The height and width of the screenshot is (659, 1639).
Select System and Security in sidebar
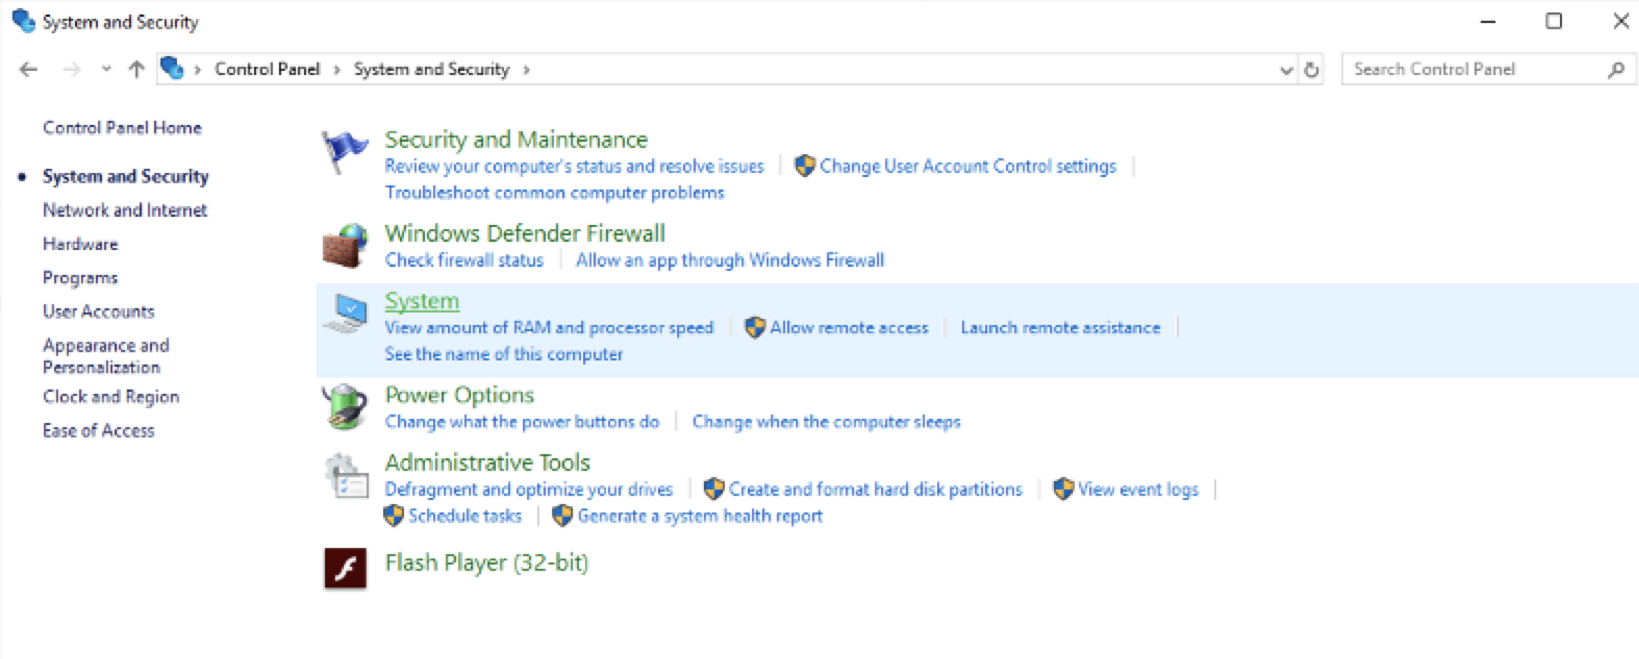[125, 176]
